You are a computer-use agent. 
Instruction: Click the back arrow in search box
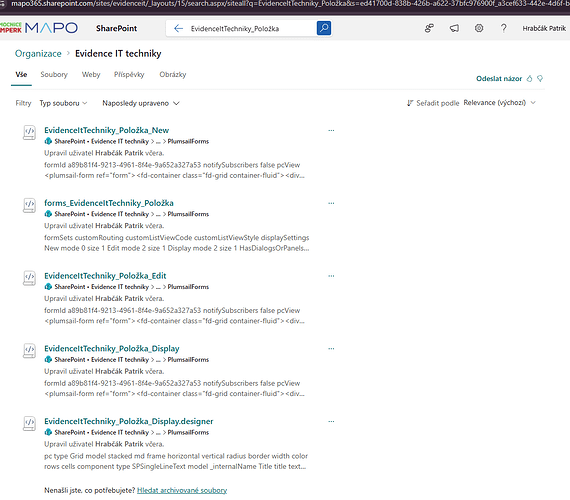tap(178, 28)
